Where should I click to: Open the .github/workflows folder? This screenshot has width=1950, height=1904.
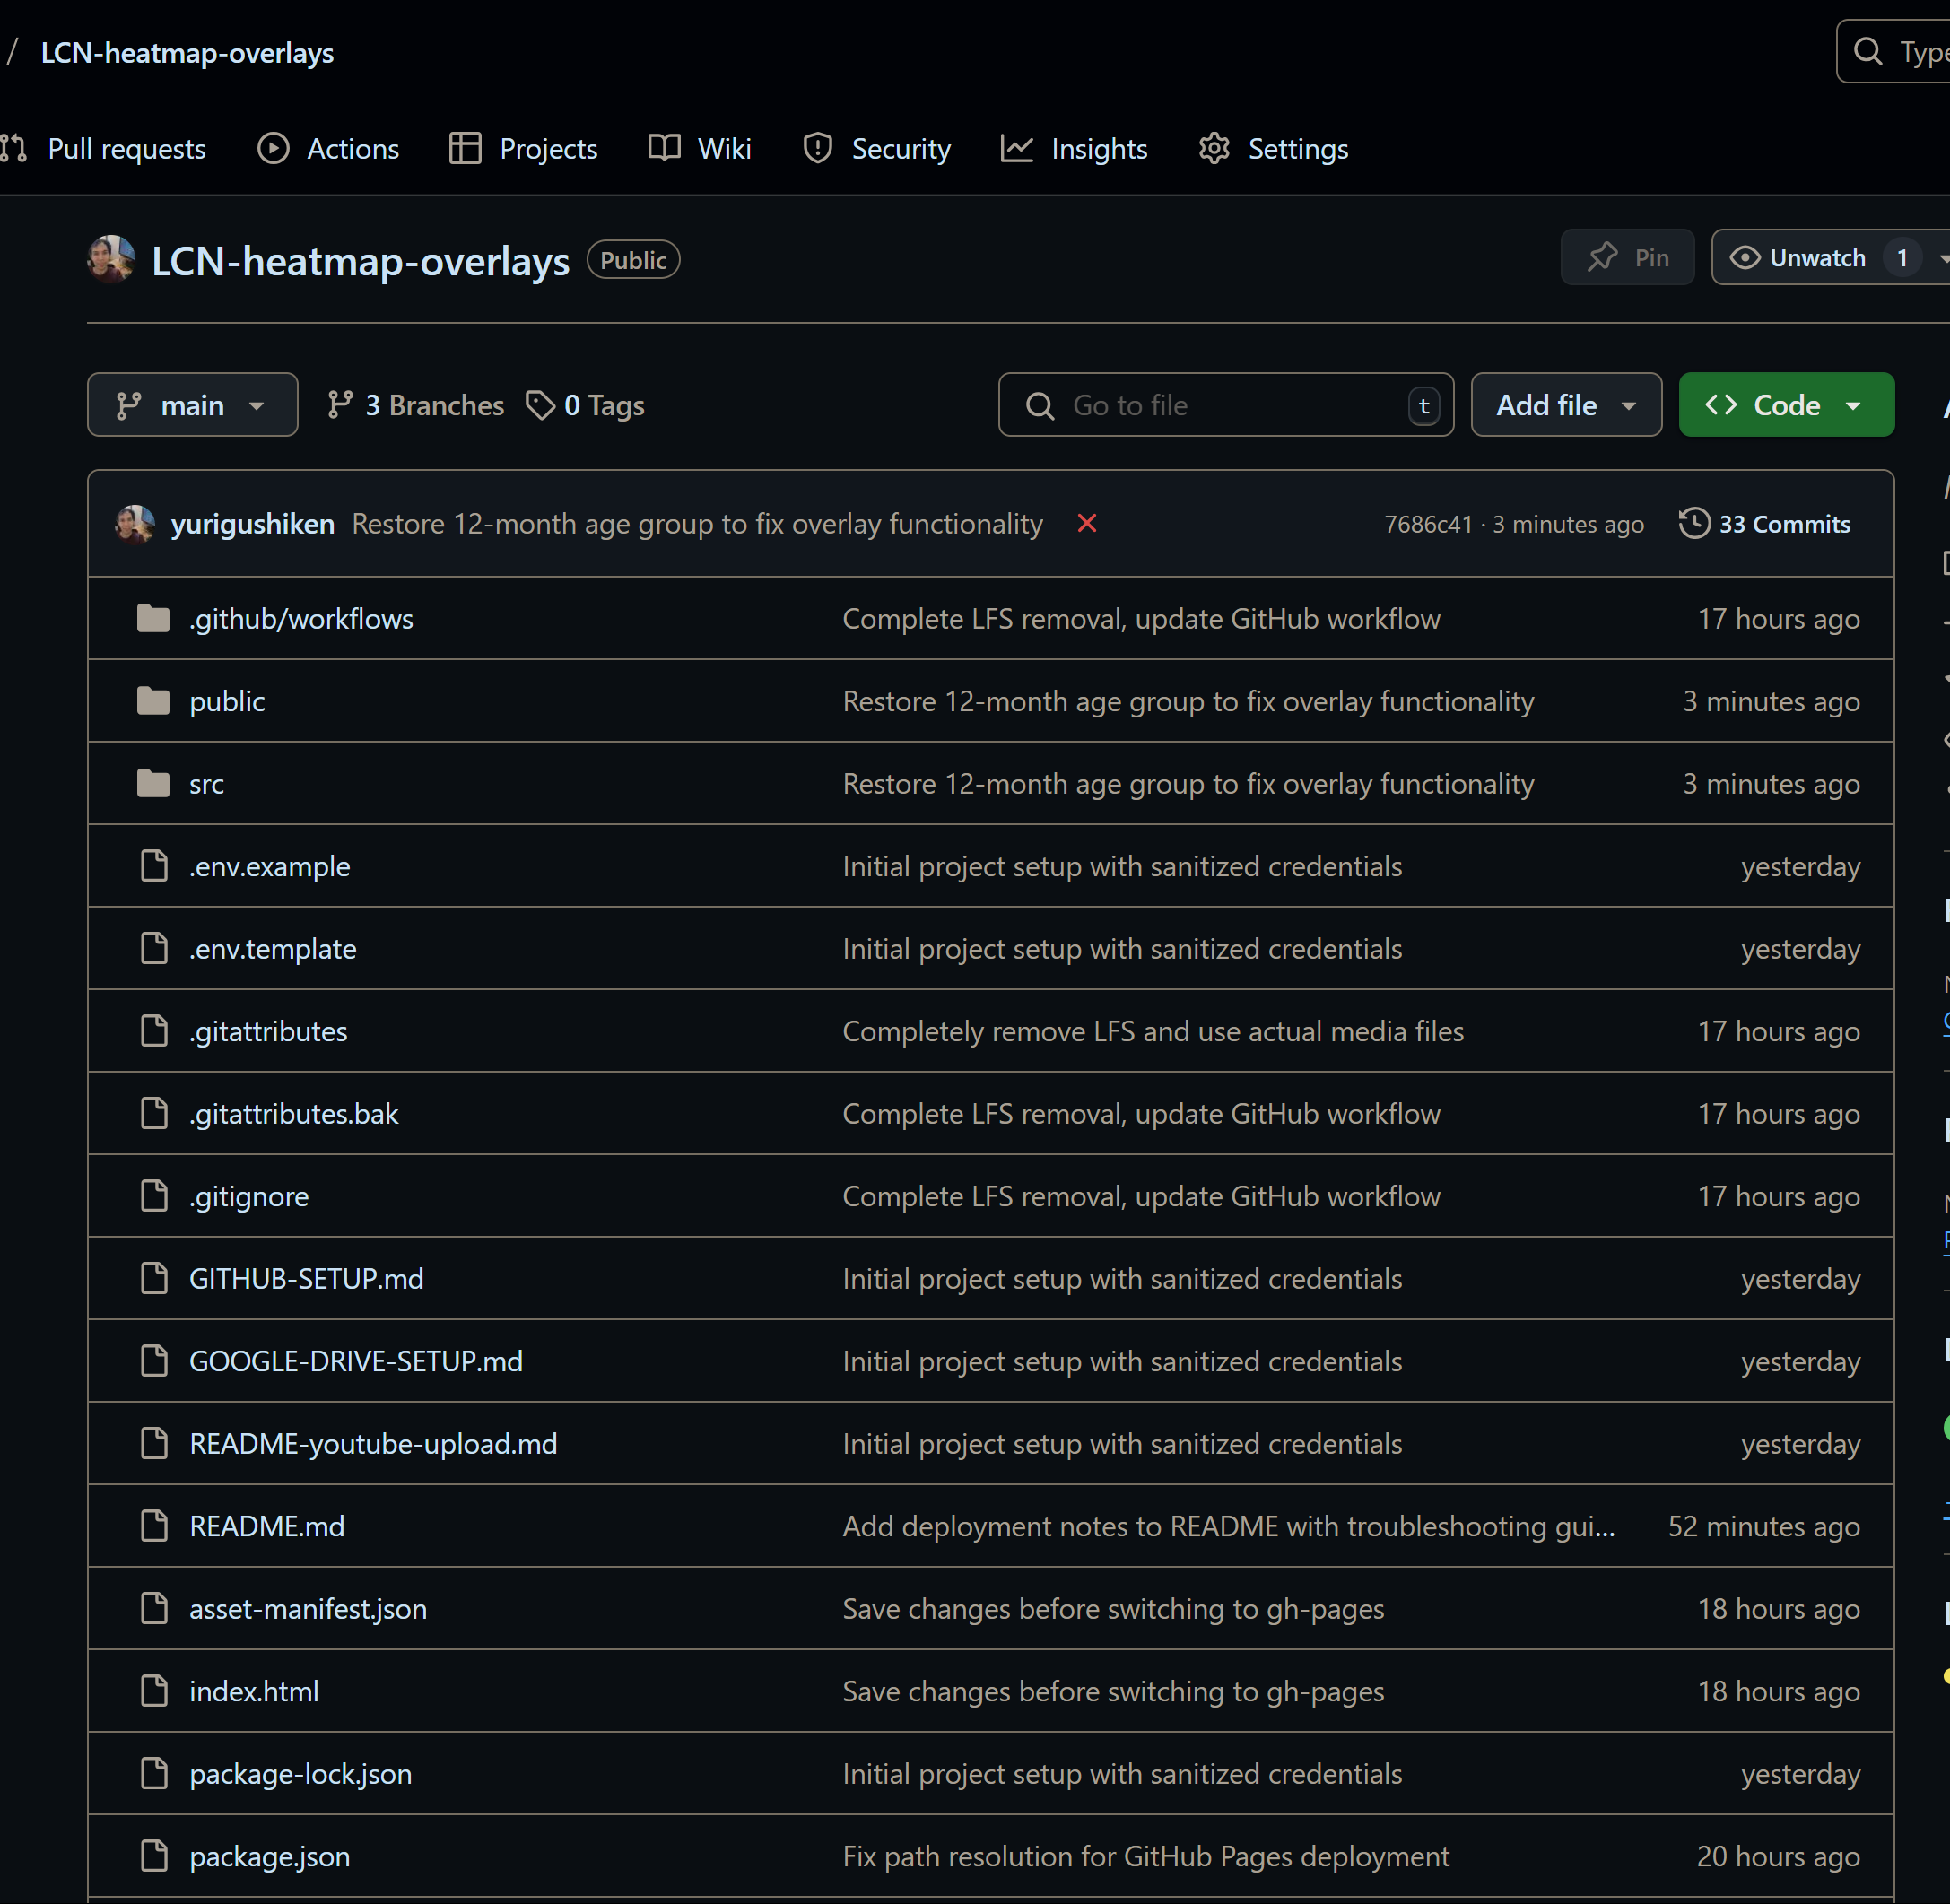(x=301, y=619)
